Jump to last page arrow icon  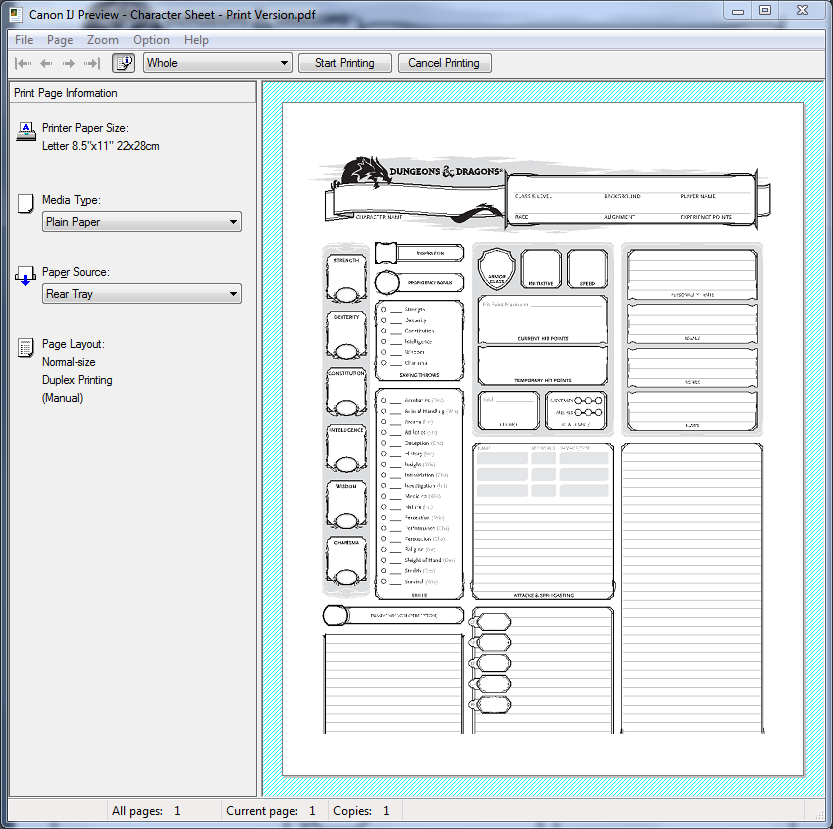(x=92, y=63)
